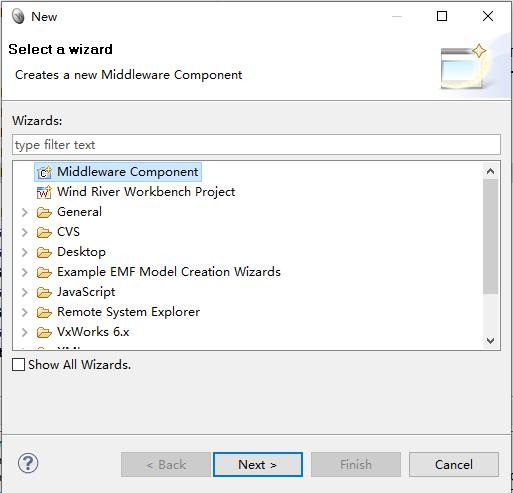
Task: Click the CVS folder icon
Action: 44,232
